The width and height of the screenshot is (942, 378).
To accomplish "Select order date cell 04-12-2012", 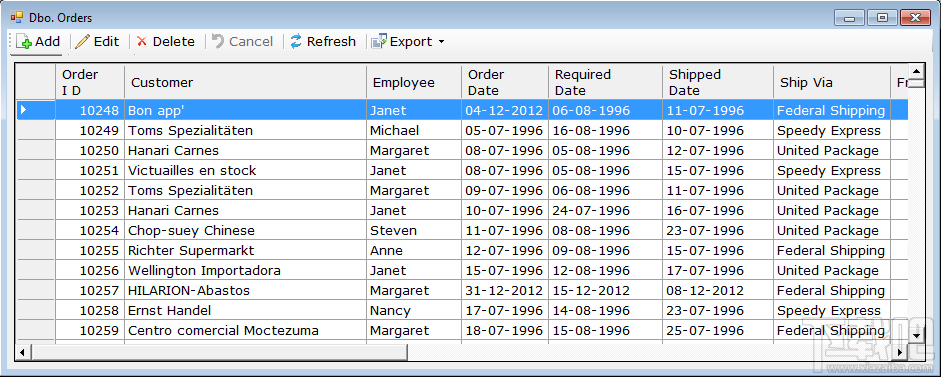I will coord(505,110).
